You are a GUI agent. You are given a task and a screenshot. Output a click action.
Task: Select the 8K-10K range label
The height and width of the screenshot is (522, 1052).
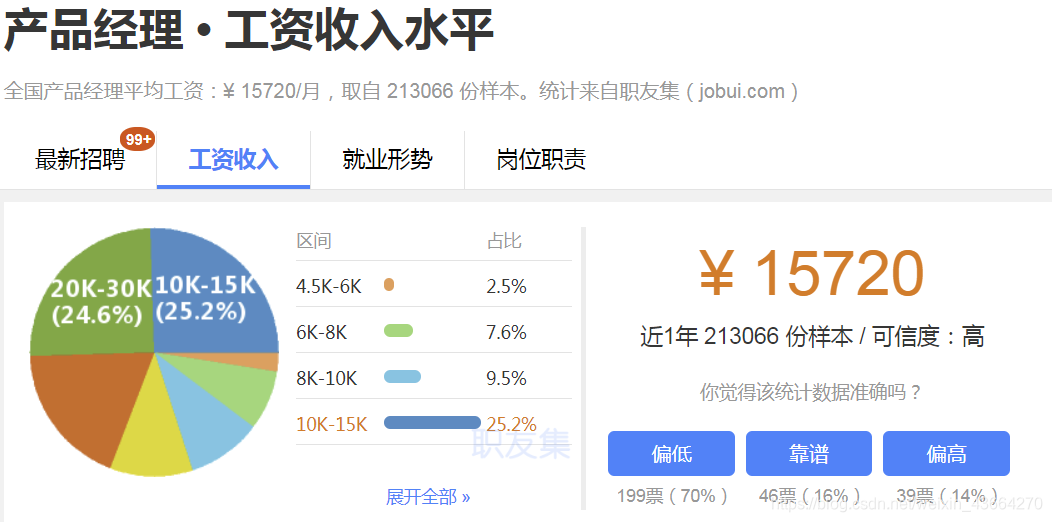click(x=327, y=378)
